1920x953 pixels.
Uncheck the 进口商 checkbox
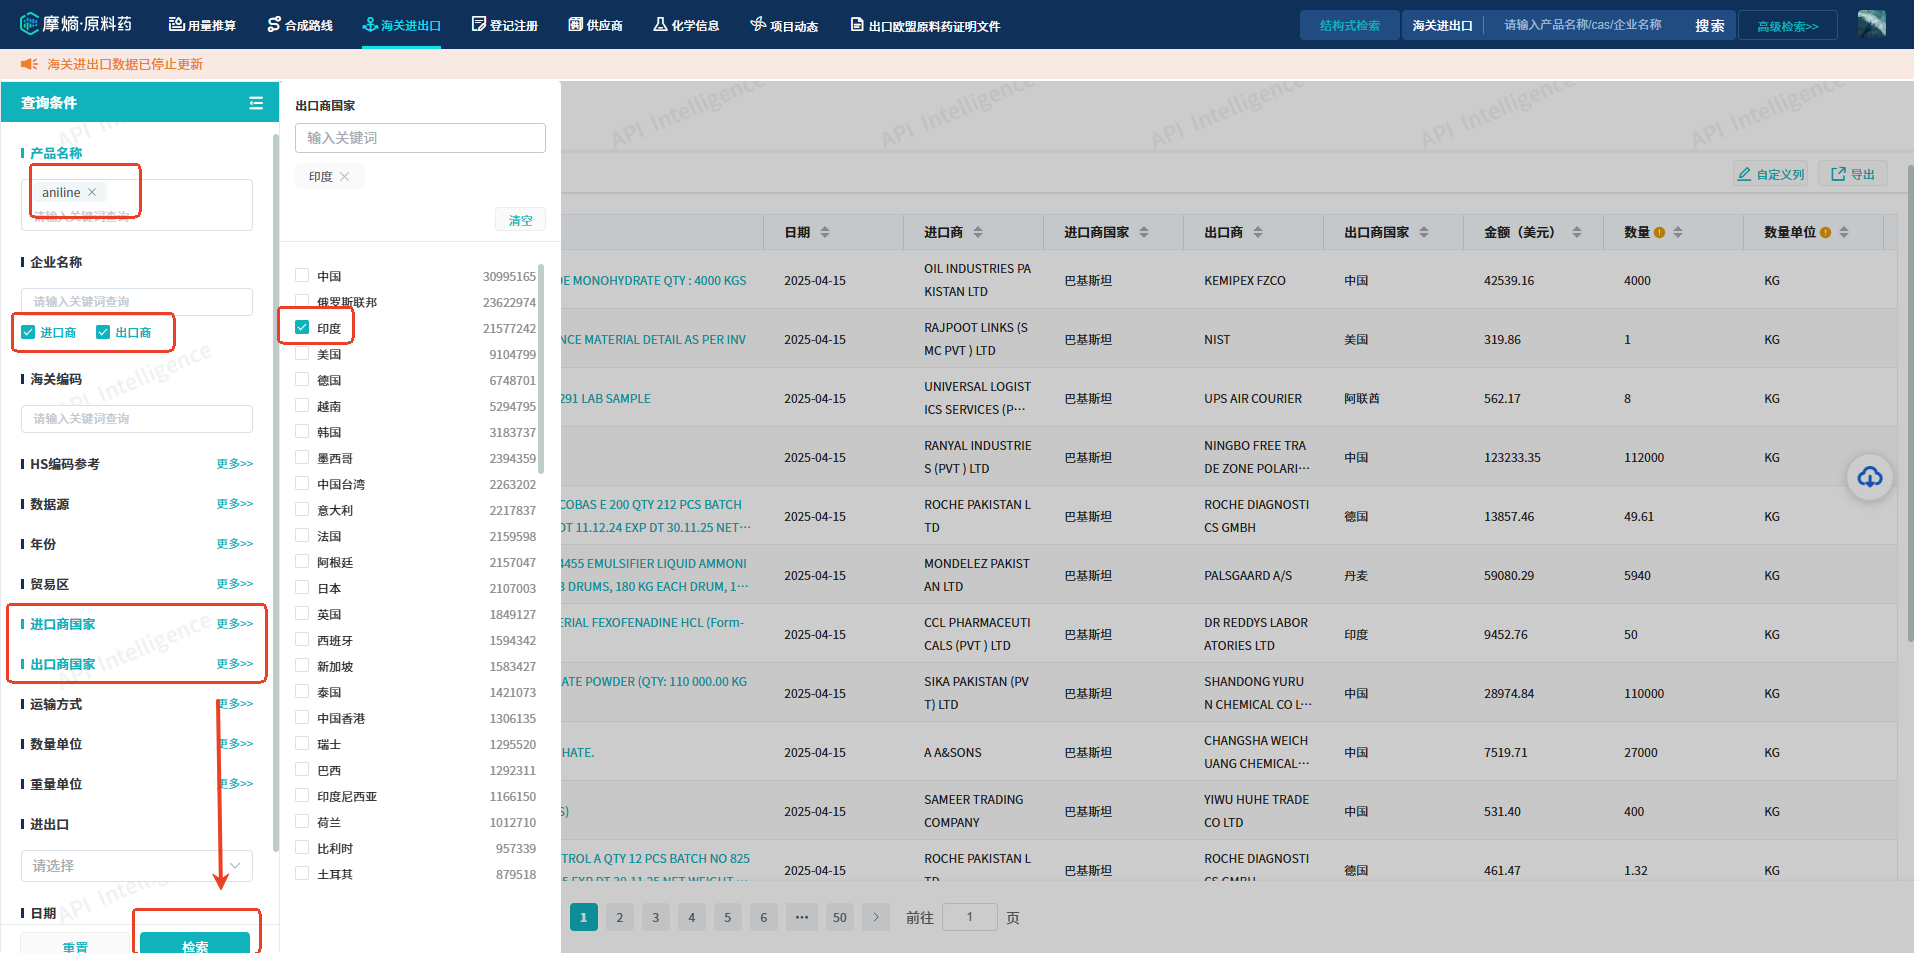(29, 332)
